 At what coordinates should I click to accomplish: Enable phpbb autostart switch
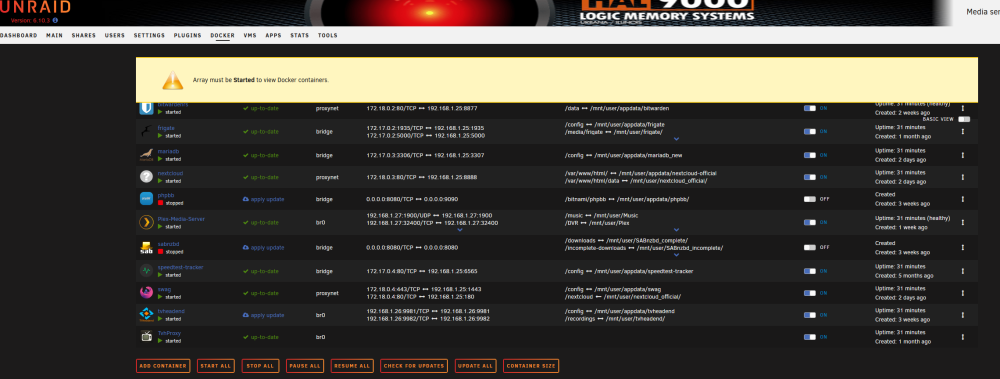809,199
